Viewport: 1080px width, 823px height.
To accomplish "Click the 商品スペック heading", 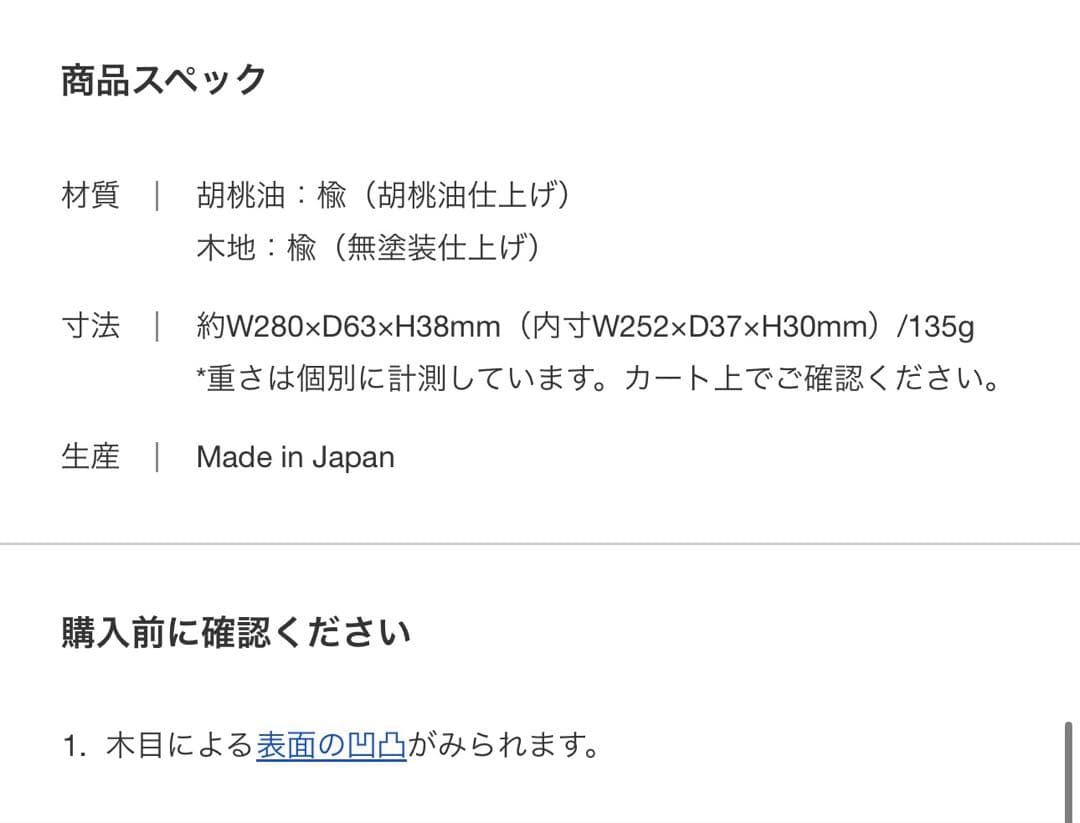I will tap(164, 80).
